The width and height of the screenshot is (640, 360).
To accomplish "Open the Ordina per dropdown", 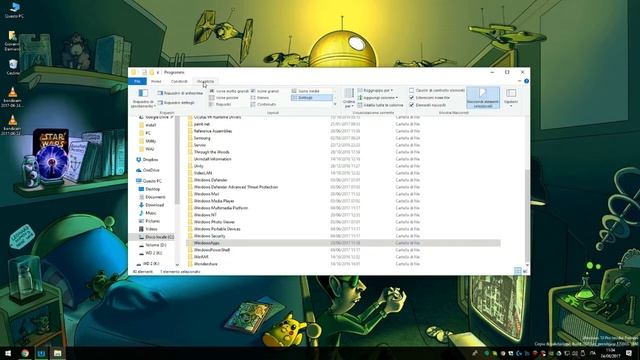I will (x=349, y=98).
